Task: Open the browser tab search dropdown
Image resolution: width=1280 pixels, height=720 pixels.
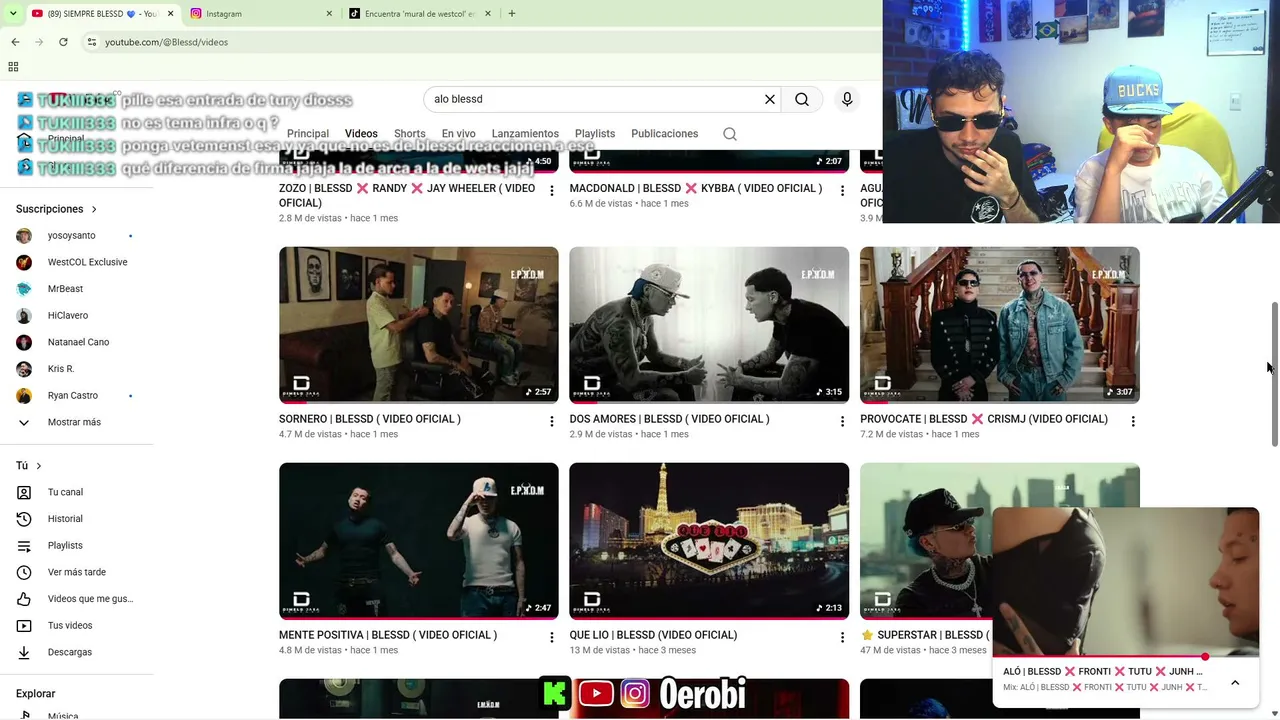Action: pos(12,14)
